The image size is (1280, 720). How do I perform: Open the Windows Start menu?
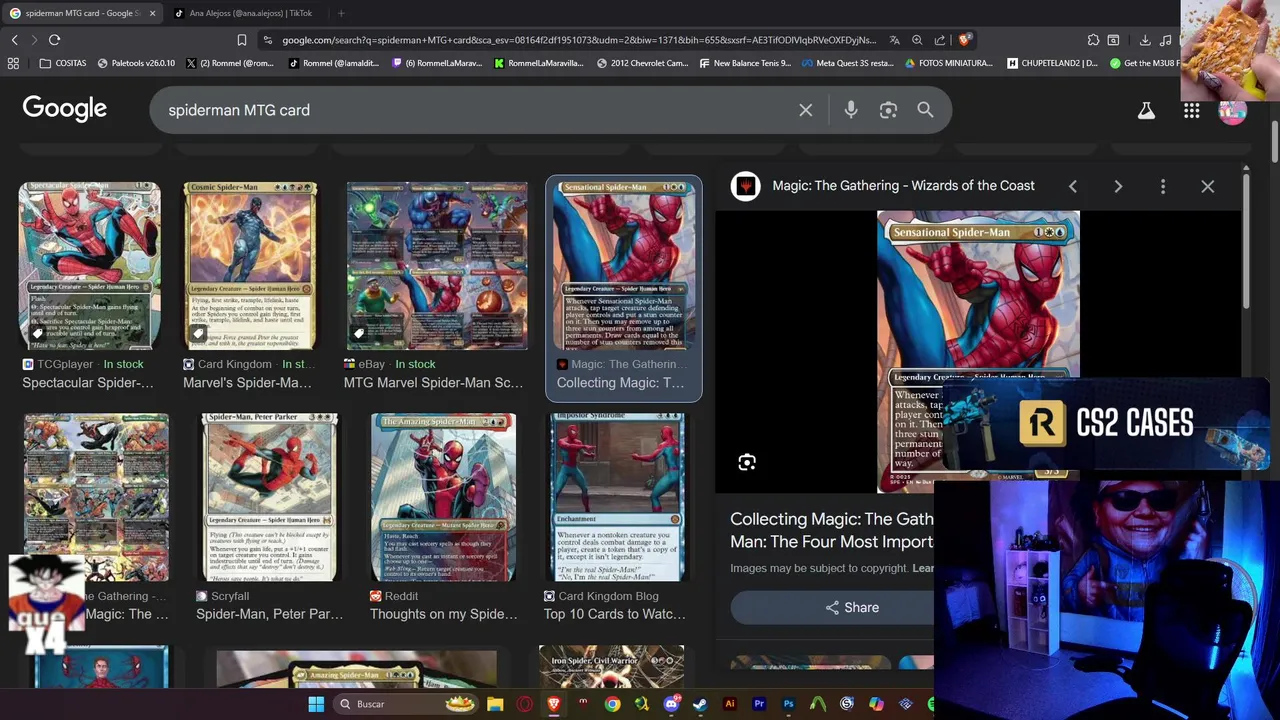pos(316,704)
